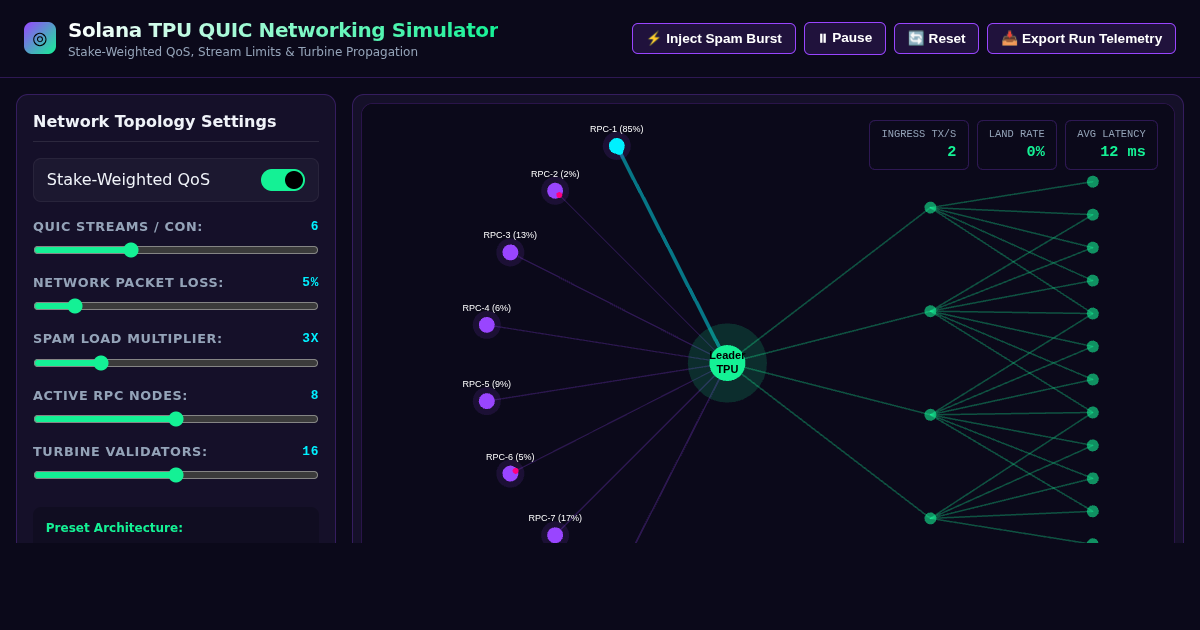Export run telemetry

click(1081, 38)
